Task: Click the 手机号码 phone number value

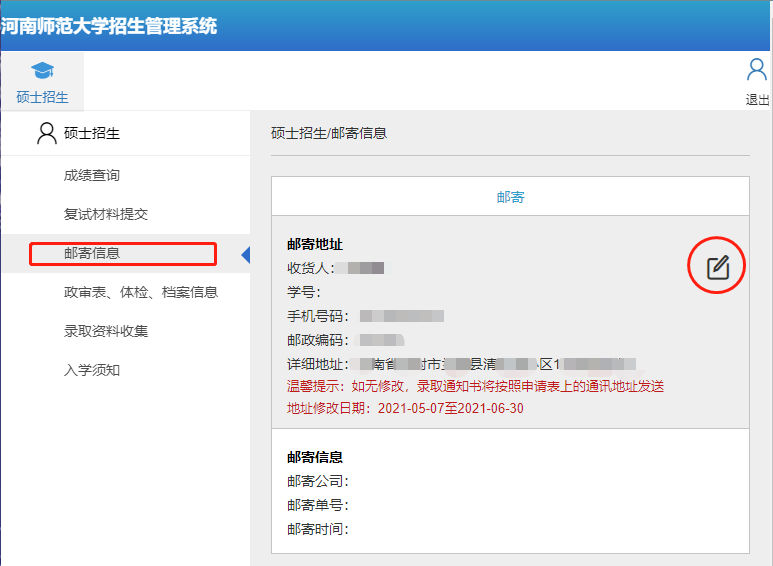Action: coord(402,316)
